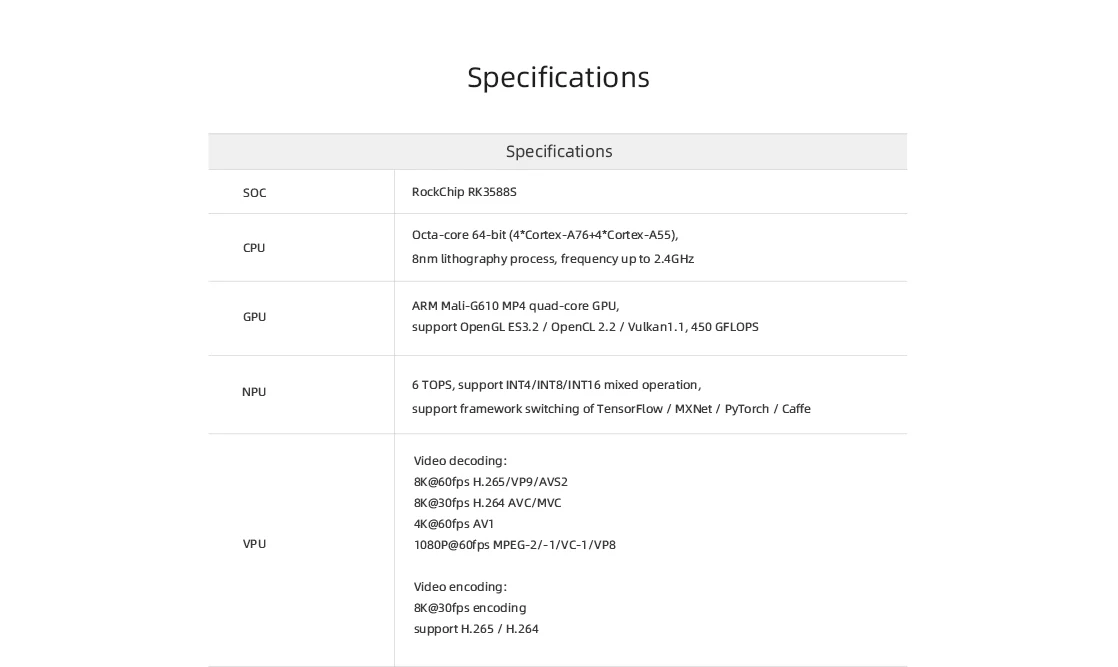Click the Video encoding subheading
The width and height of the screenshot is (1118, 667).
[x=460, y=587]
